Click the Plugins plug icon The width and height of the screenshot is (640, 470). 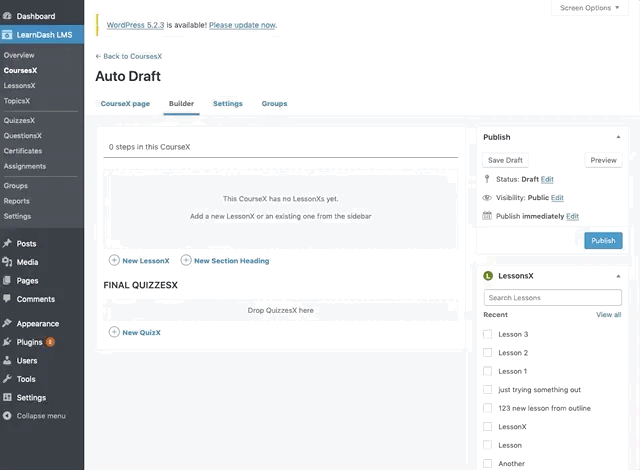click(x=7, y=342)
